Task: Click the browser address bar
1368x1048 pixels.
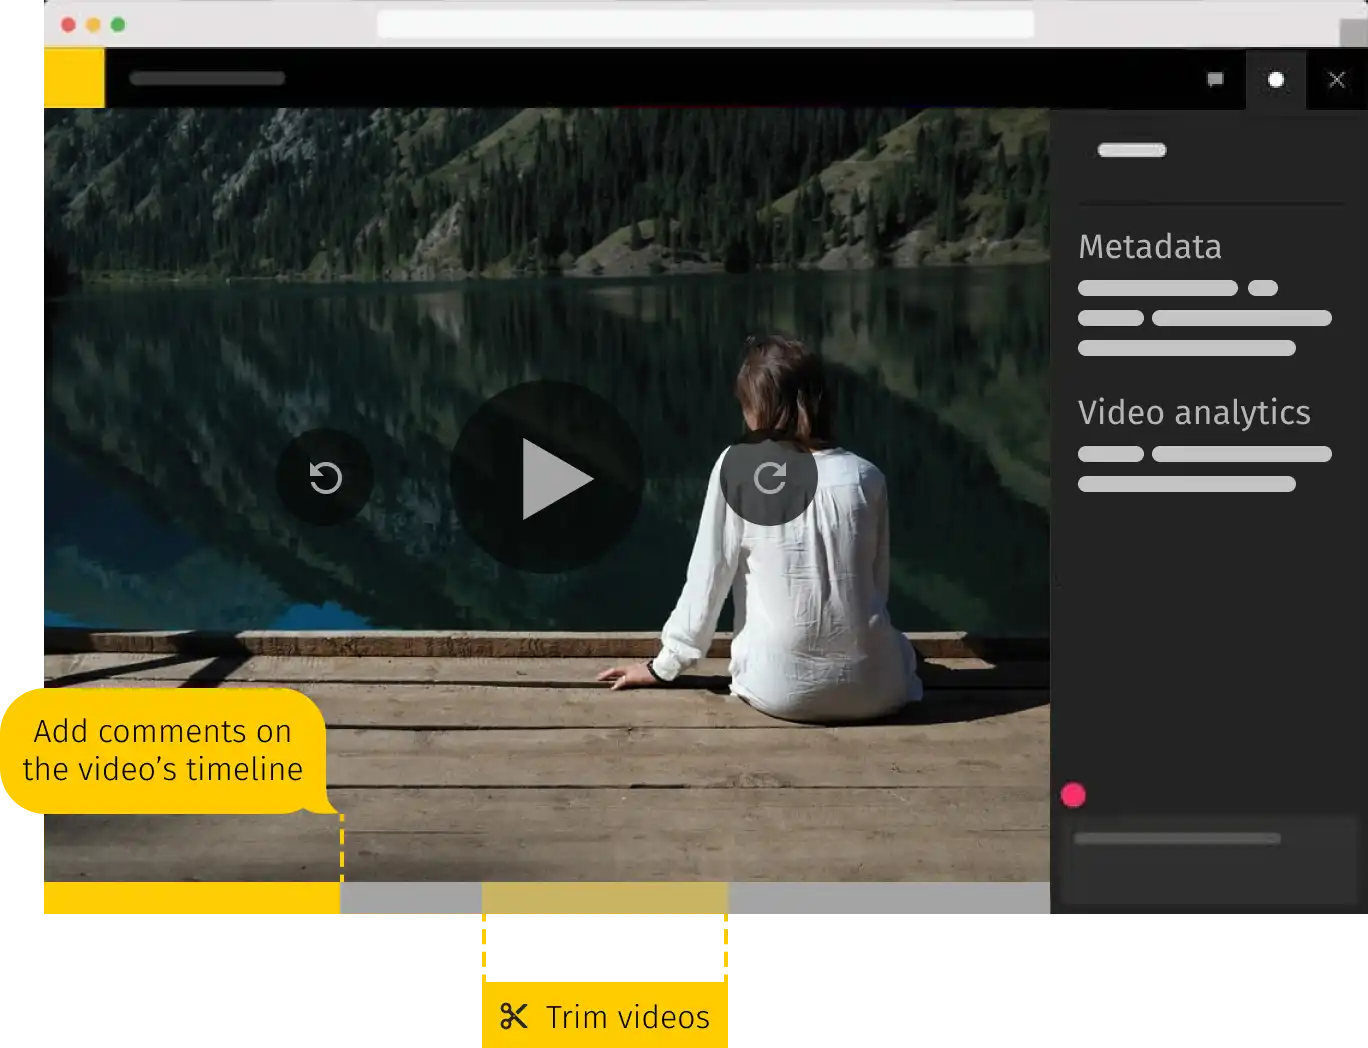Action: click(706, 23)
